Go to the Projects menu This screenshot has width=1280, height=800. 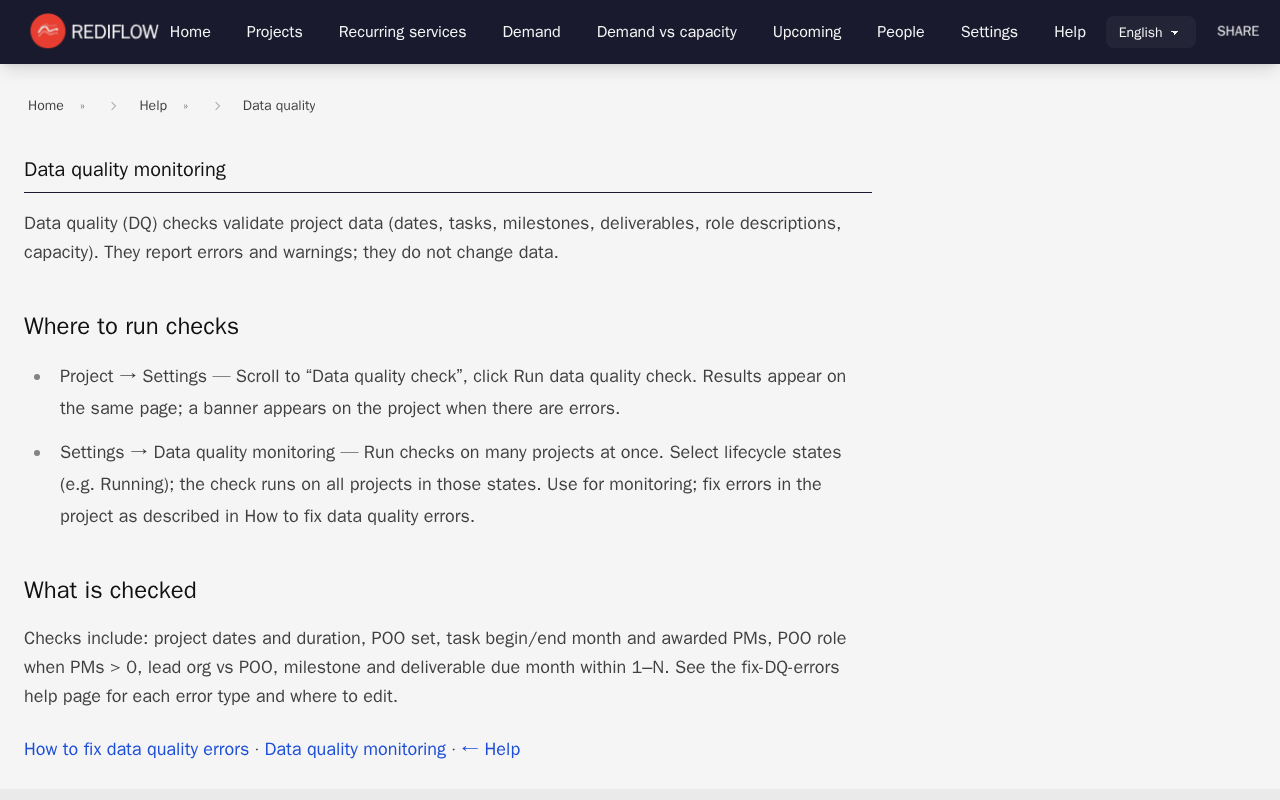[x=274, y=32]
